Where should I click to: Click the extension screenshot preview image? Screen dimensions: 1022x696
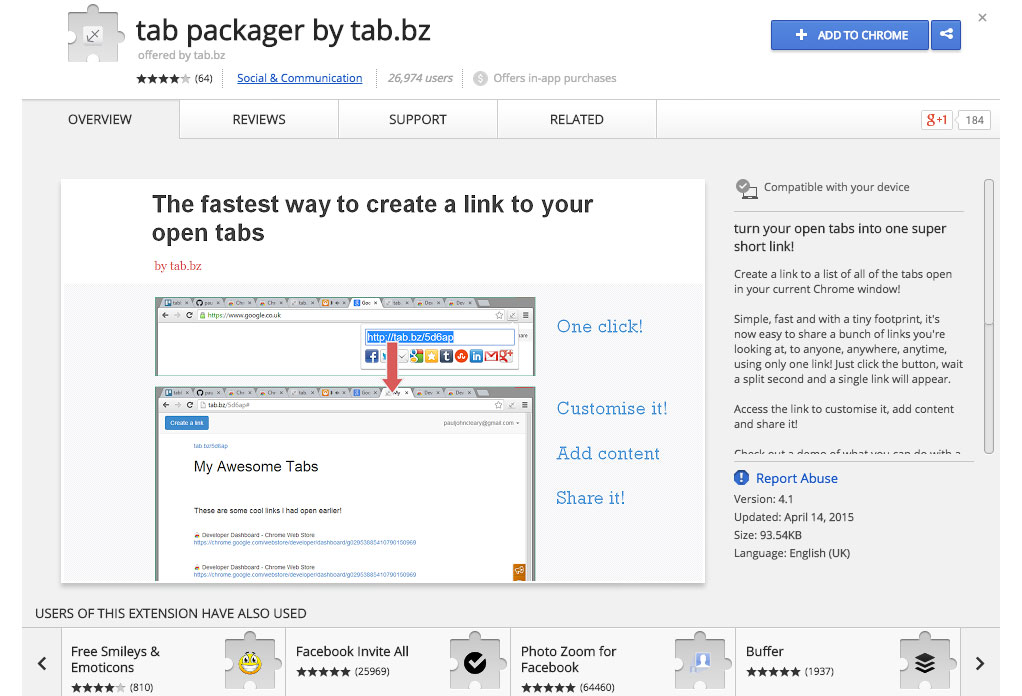383,381
